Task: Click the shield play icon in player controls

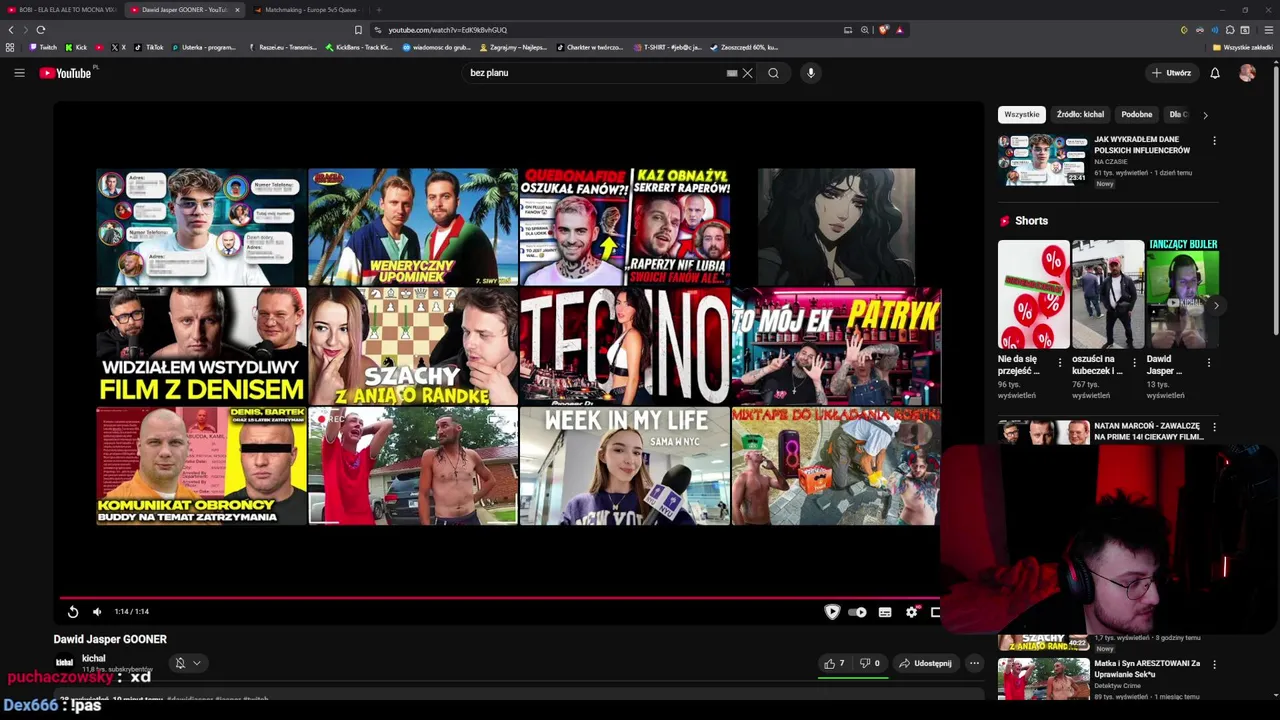Action: 832,612
